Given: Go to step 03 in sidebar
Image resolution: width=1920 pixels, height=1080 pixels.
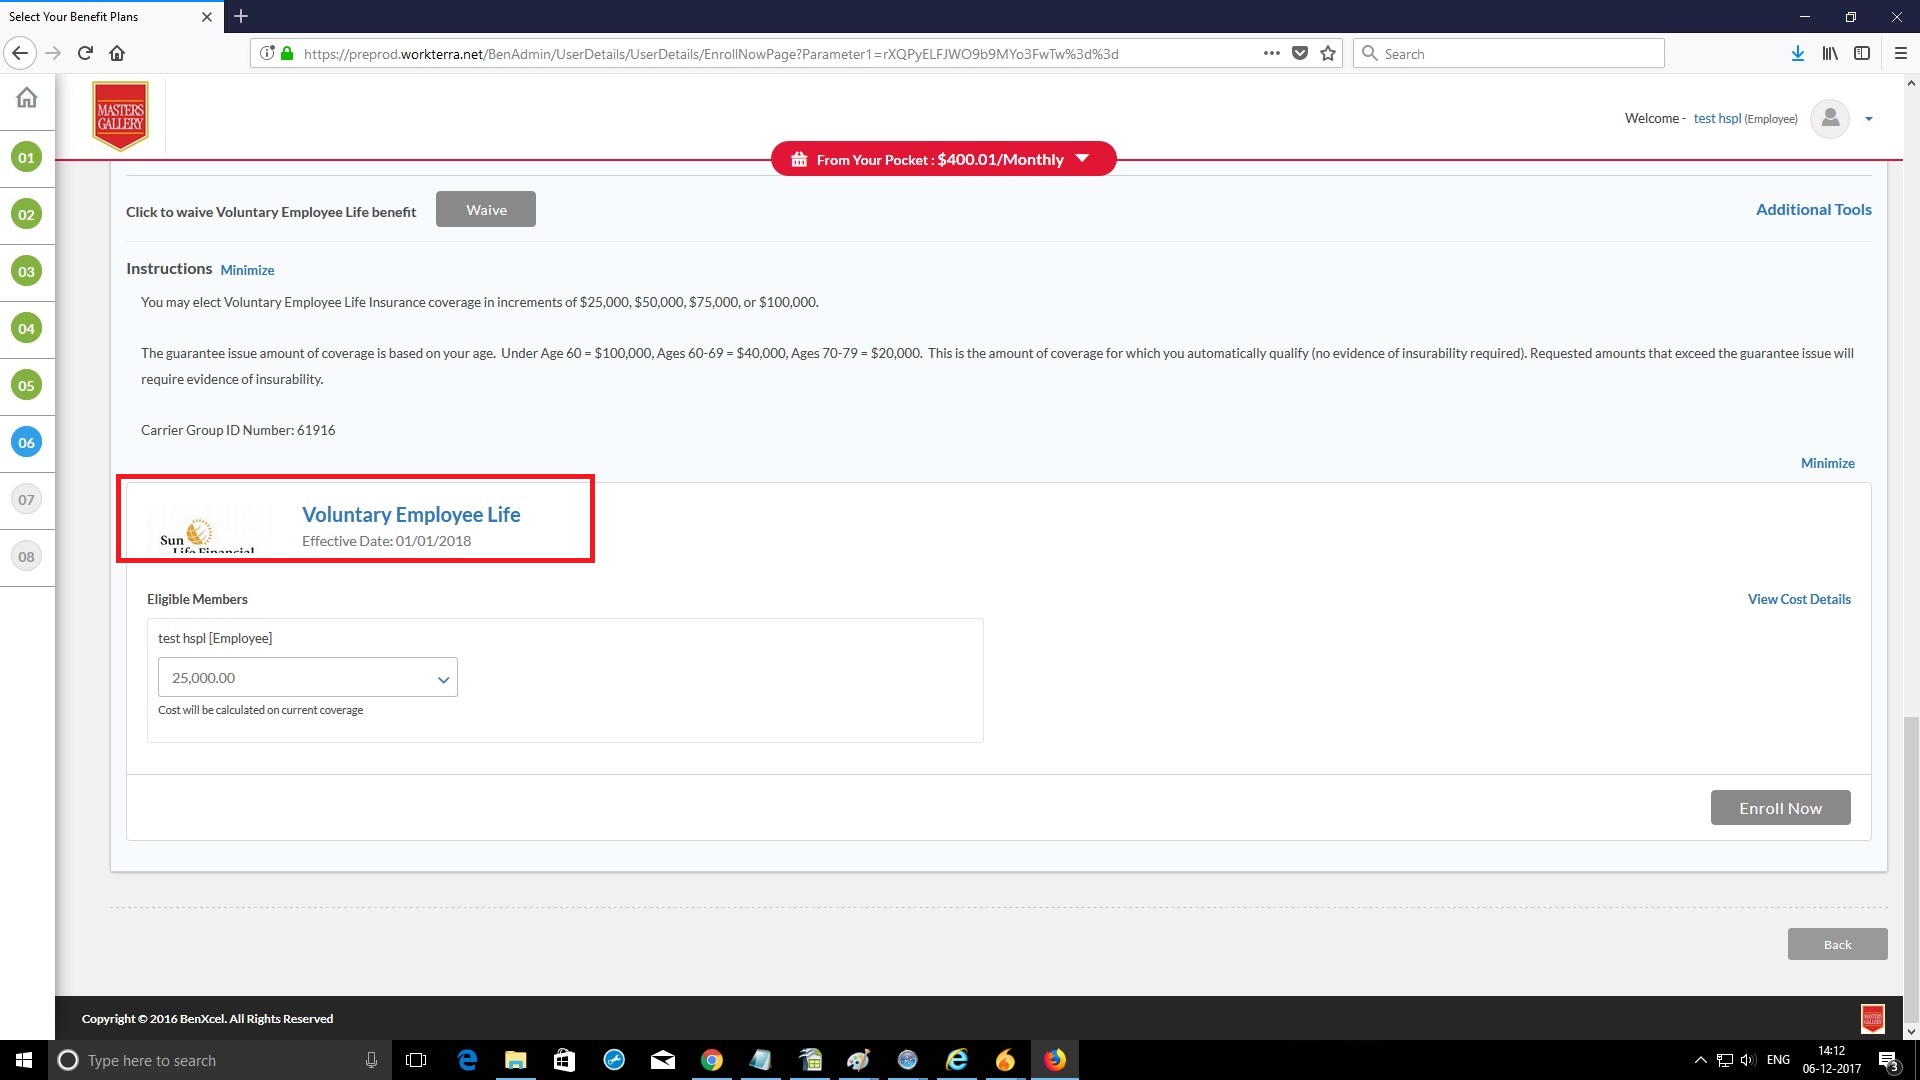Looking at the screenshot, I should [x=26, y=271].
